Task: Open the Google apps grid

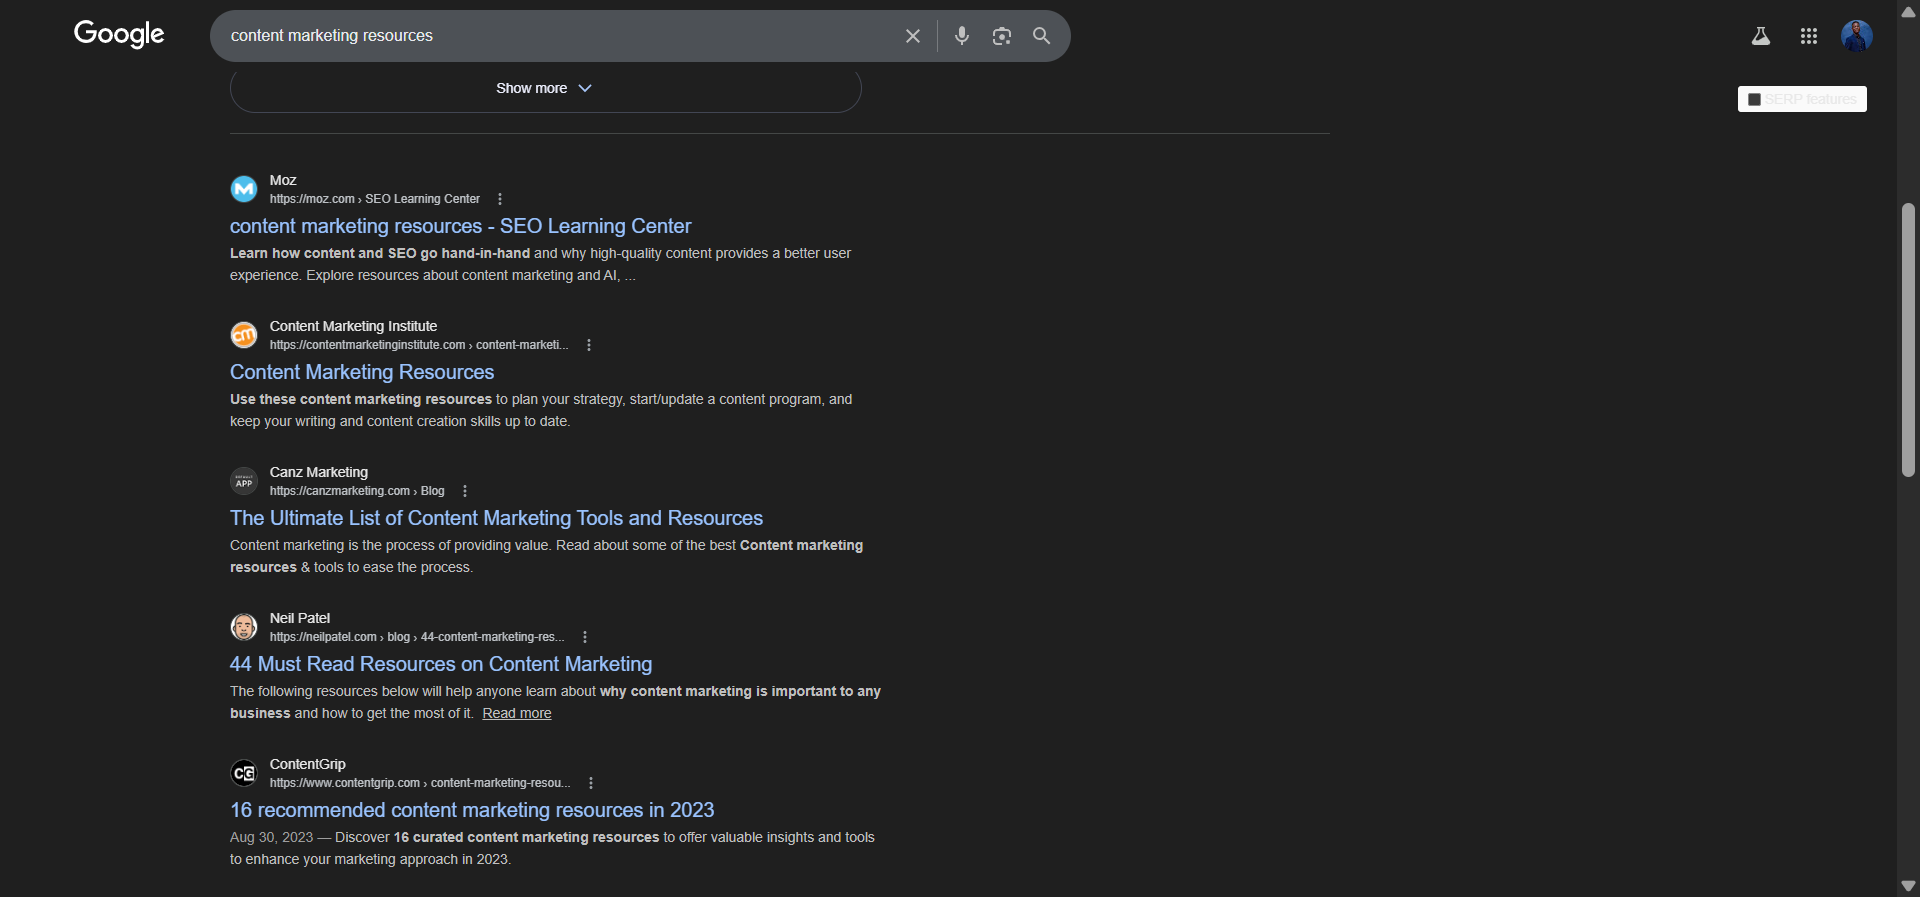Action: point(1809,36)
